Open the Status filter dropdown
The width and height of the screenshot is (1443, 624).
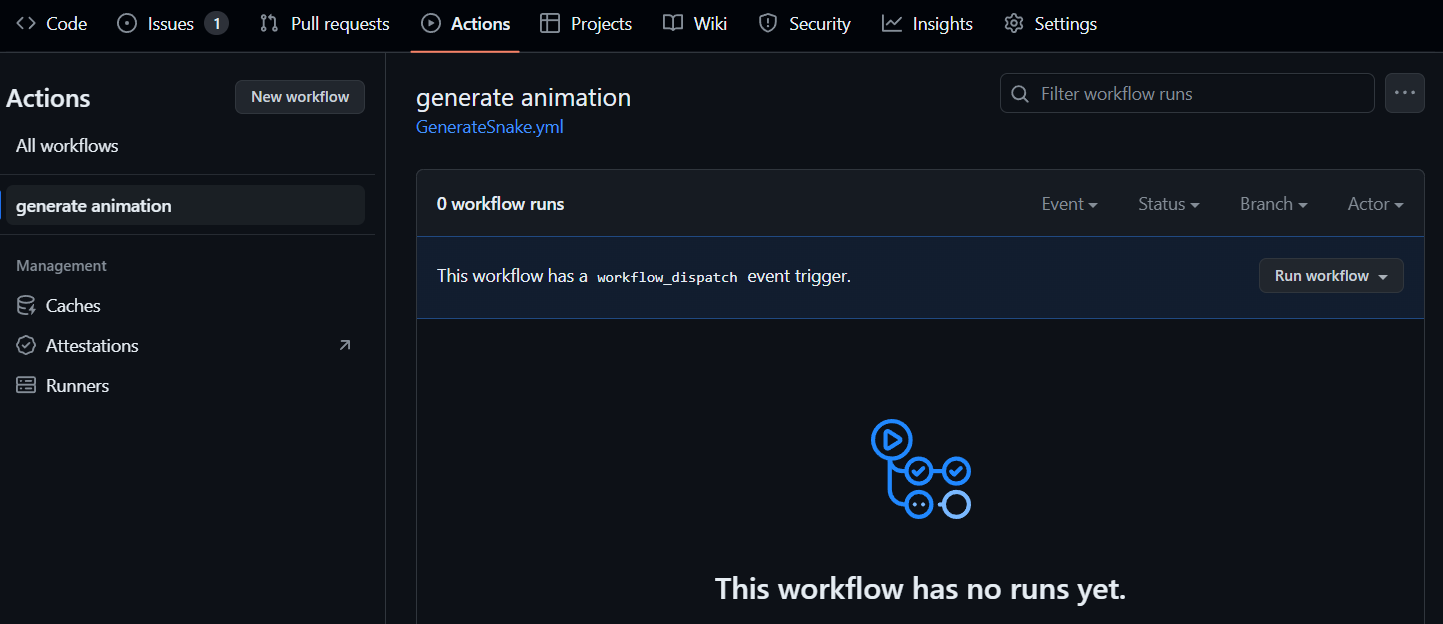tap(1167, 203)
